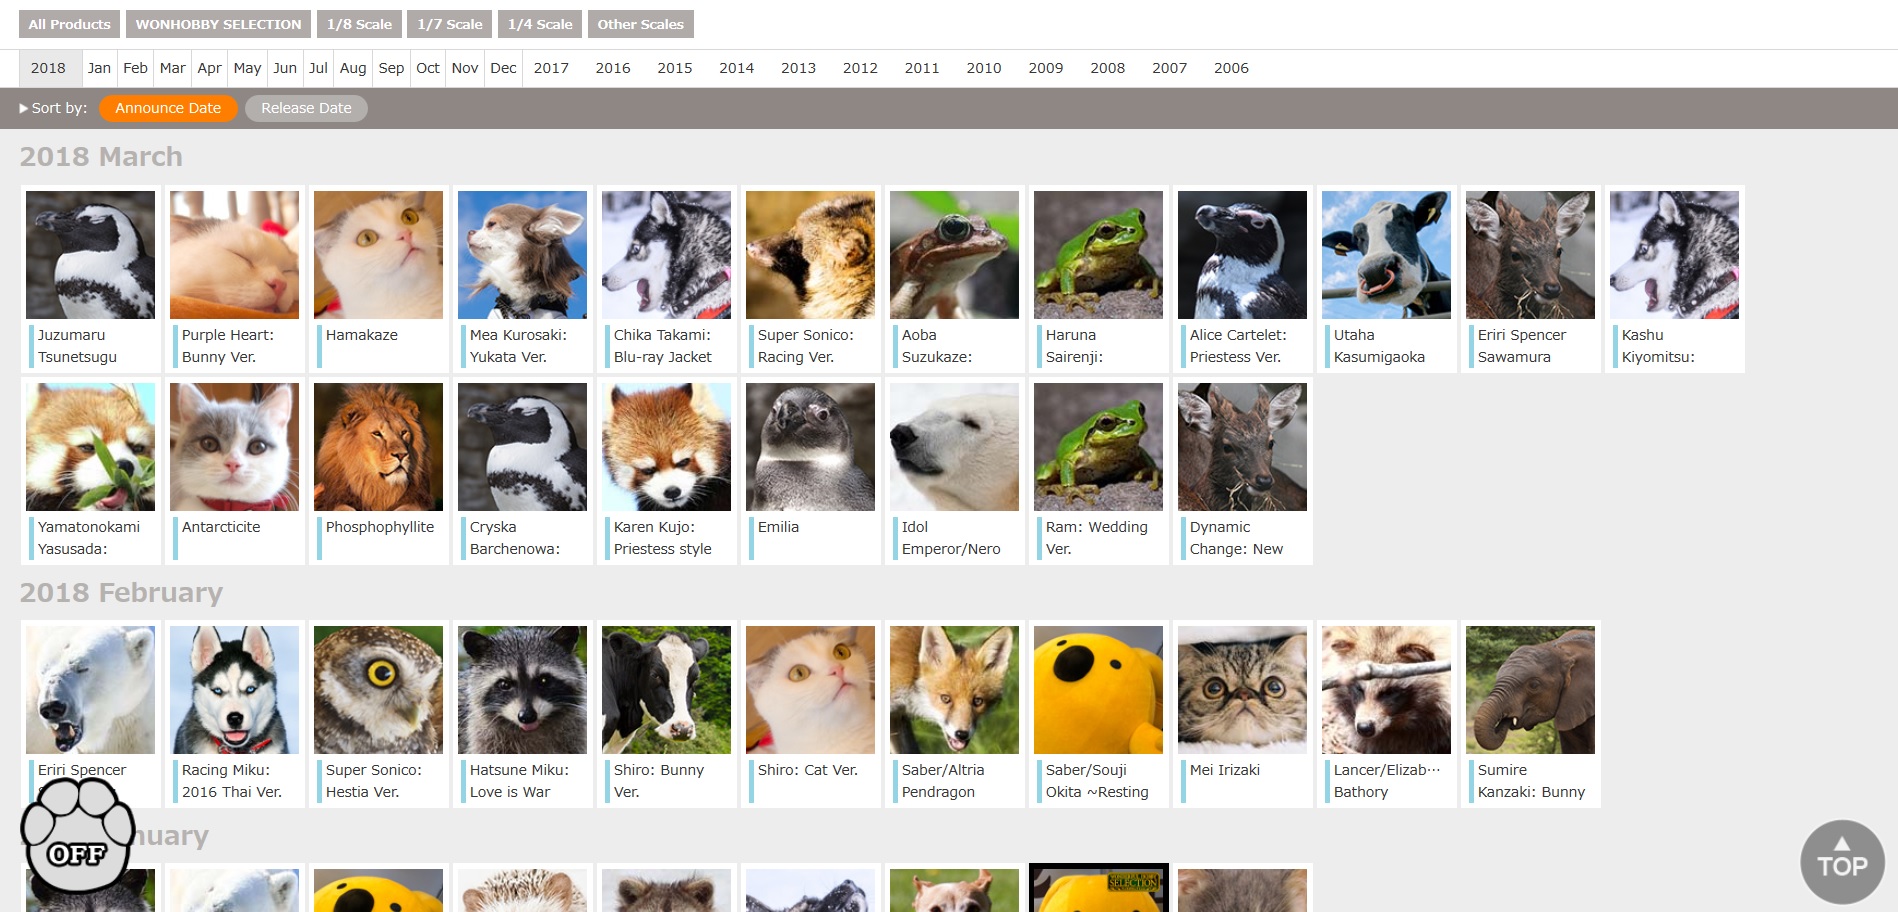Sort products by Announce Date
1898x912 pixels.
pos(168,108)
